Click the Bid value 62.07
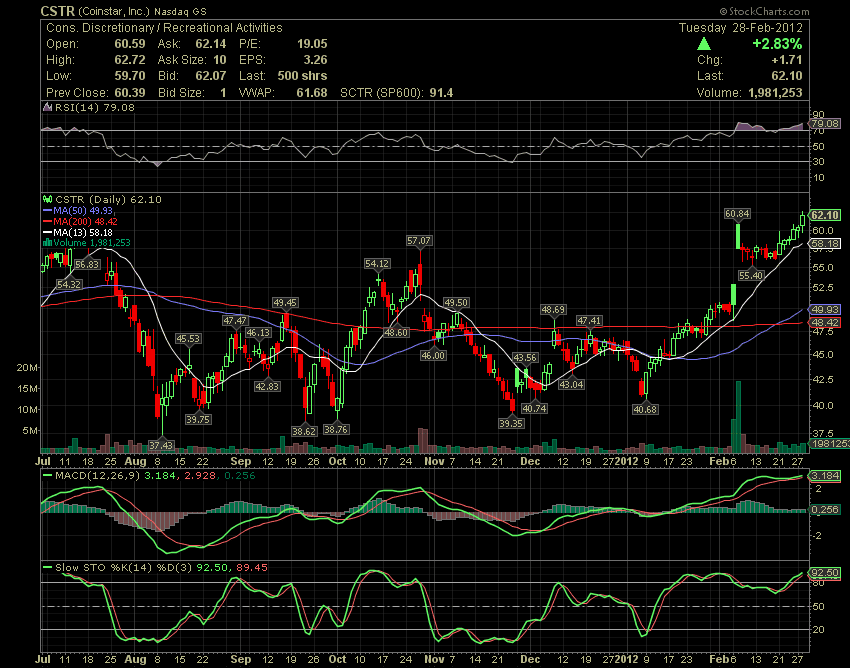The height and width of the screenshot is (668, 850). pyautogui.click(x=211, y=76)
